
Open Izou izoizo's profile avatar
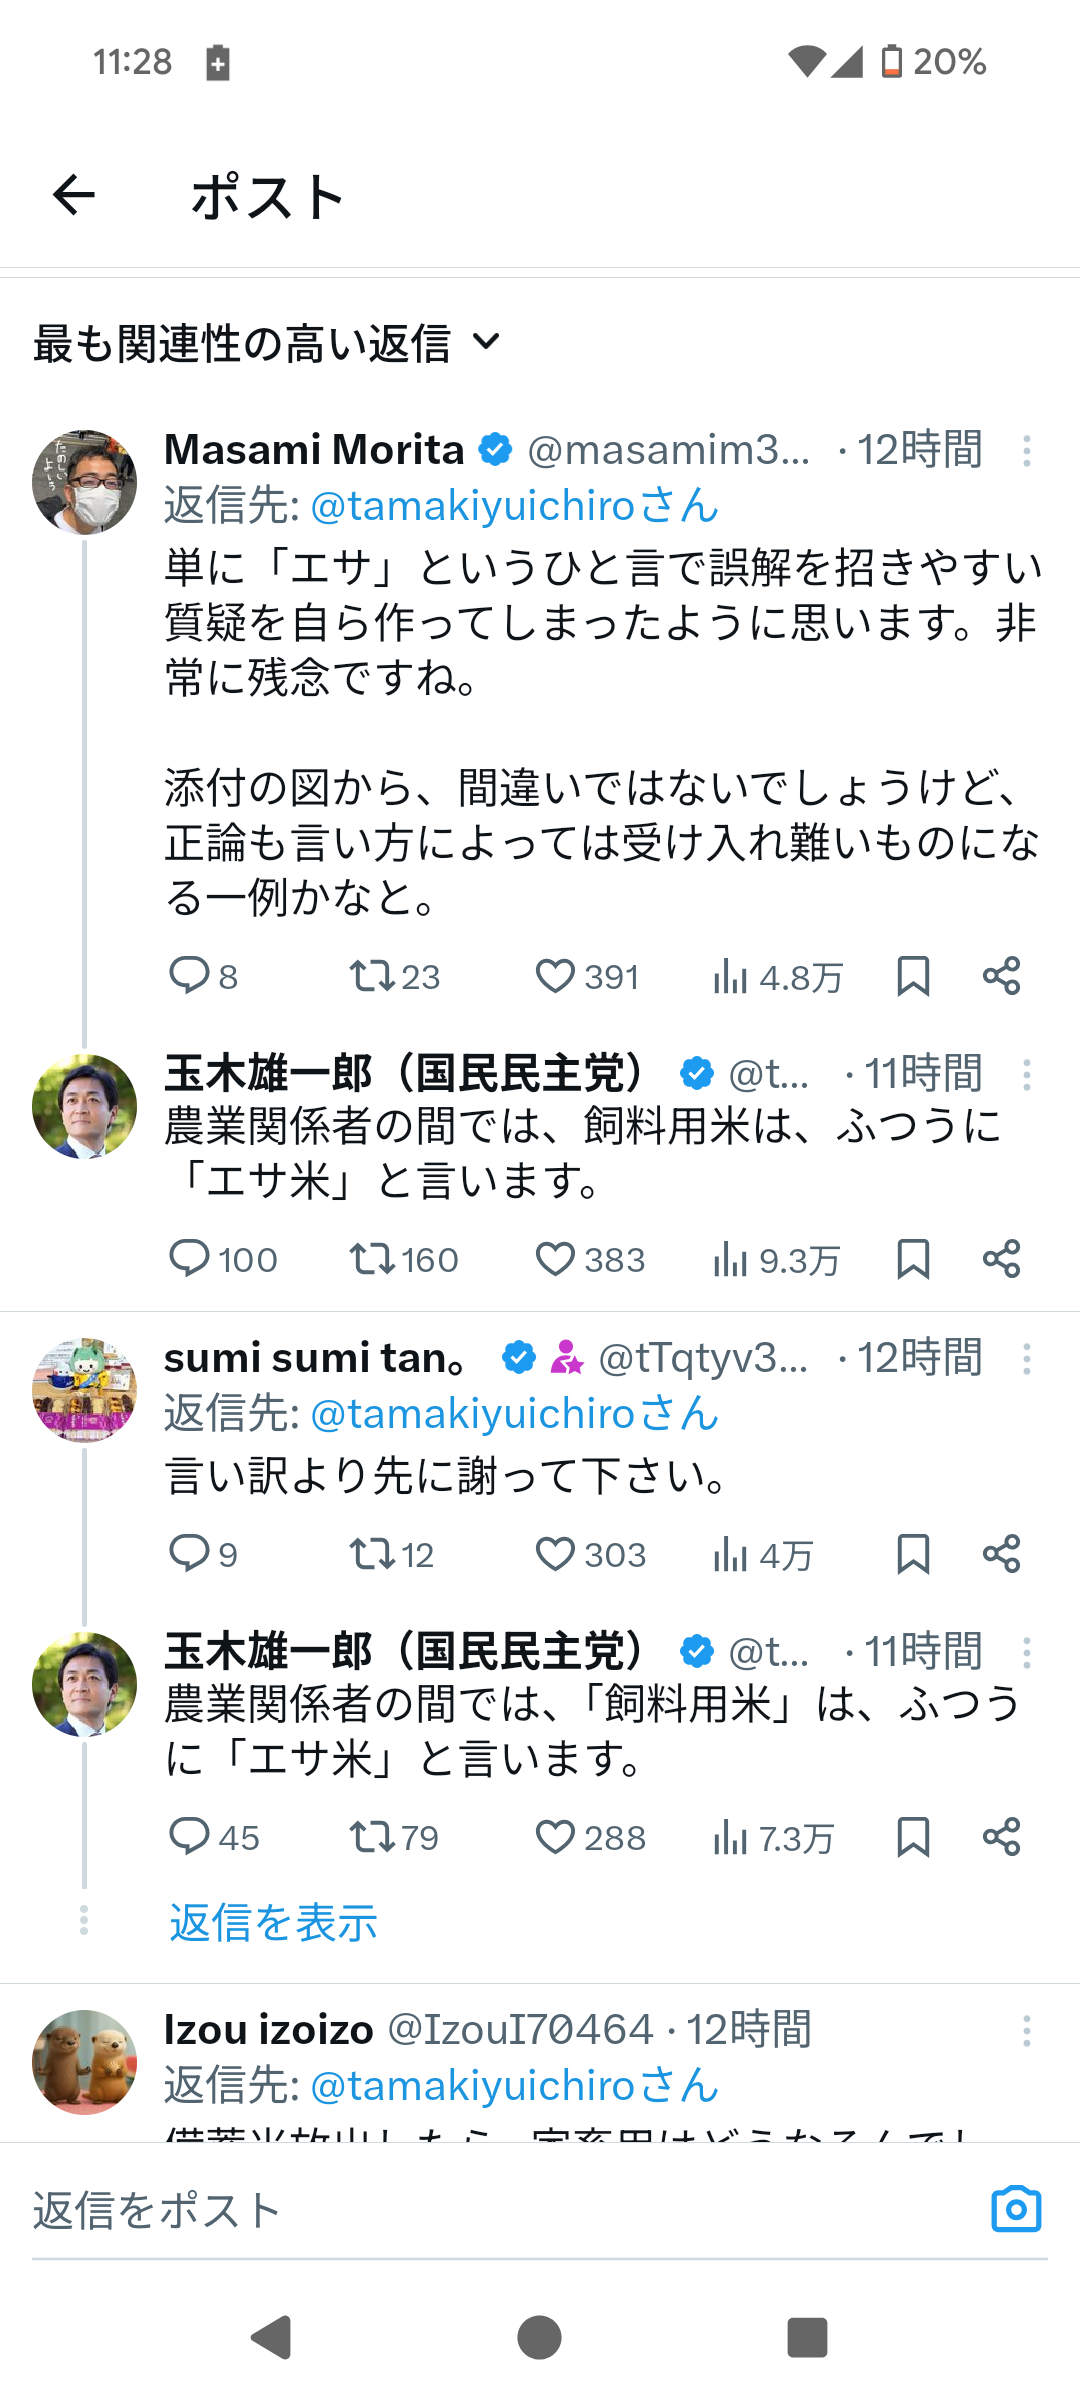pos(84,2062)
